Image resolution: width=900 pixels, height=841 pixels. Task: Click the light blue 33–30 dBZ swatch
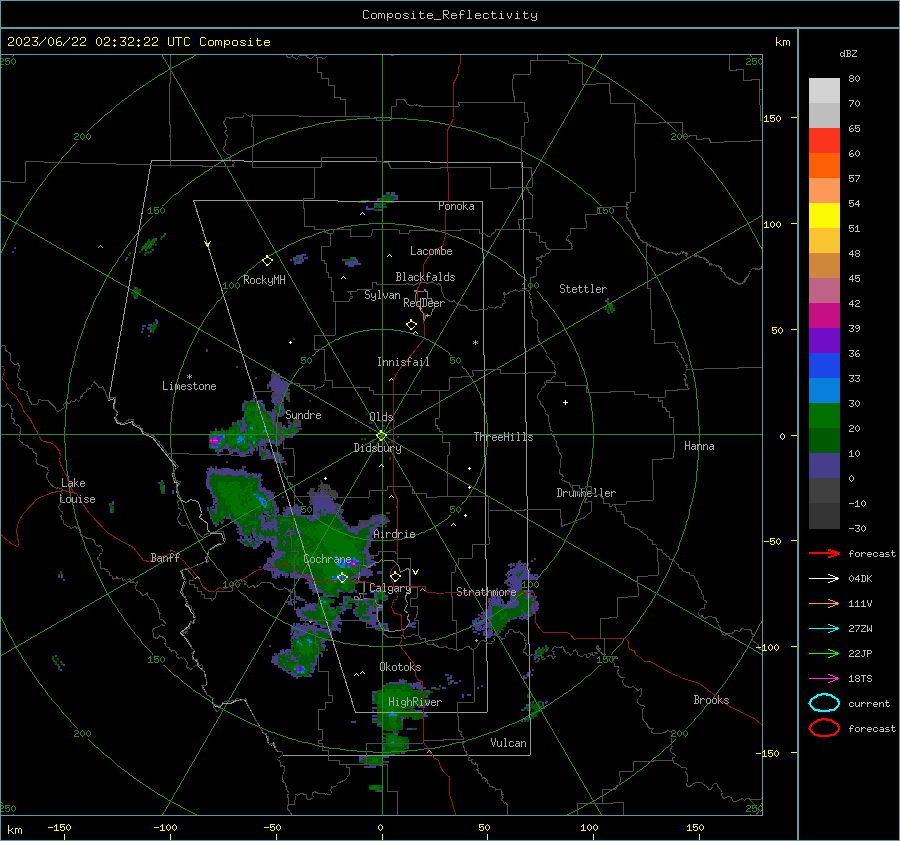pos(824,391)
